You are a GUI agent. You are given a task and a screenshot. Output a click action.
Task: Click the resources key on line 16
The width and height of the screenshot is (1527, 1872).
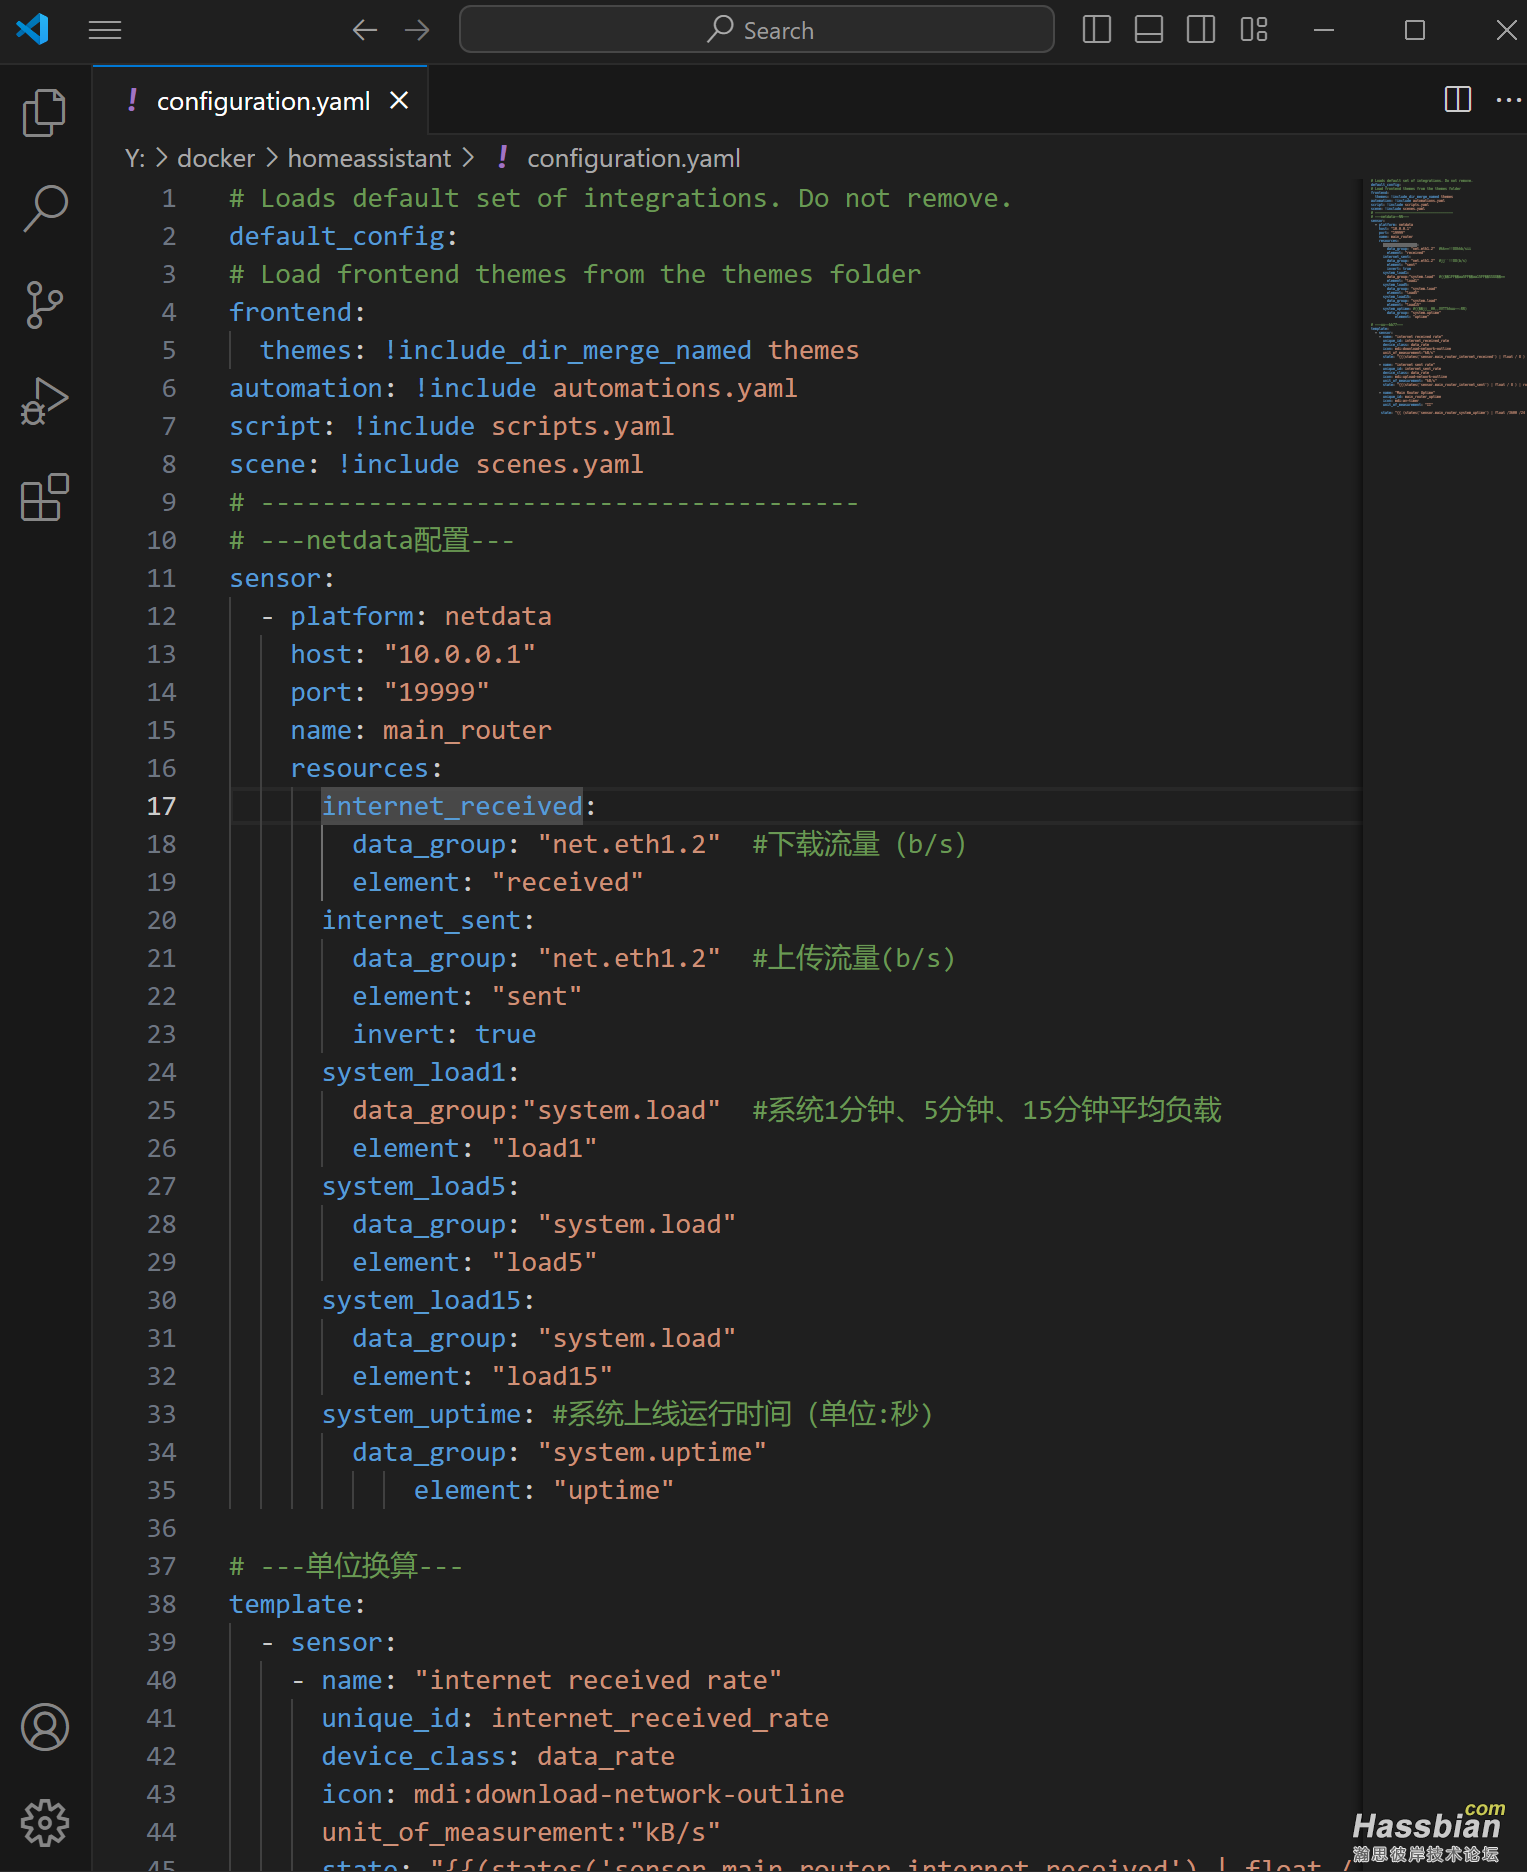click(359, 769)
